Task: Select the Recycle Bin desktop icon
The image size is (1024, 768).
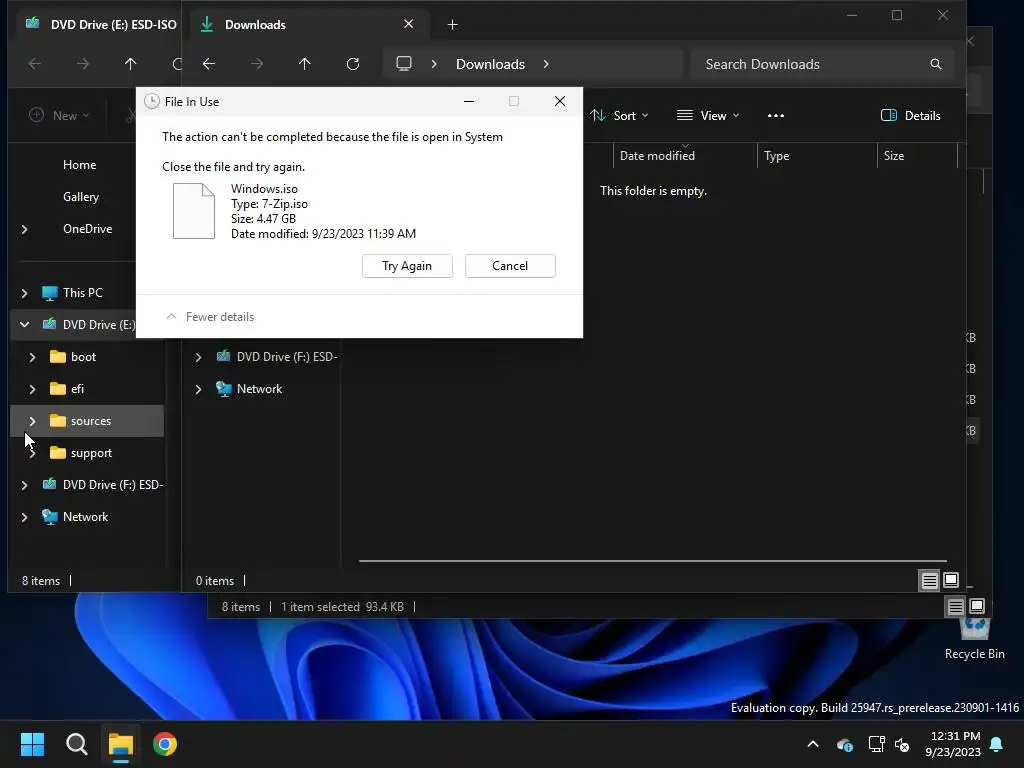Action: click(x=974, y=639)
